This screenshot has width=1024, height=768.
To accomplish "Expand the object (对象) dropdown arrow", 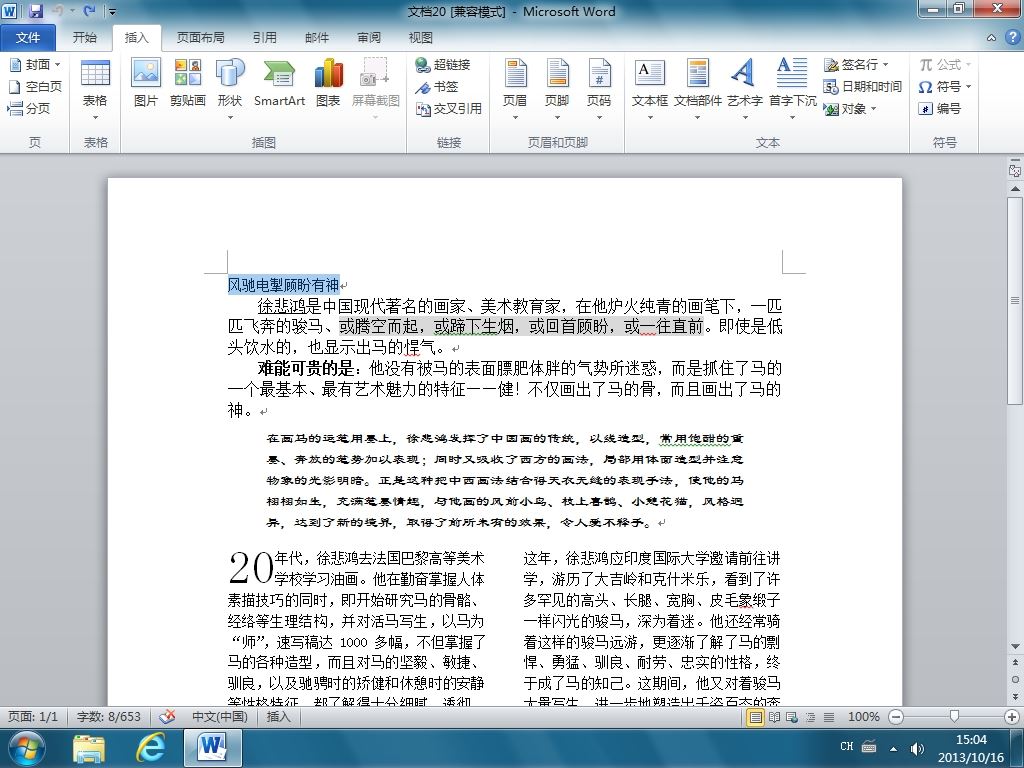I will 872,108.
